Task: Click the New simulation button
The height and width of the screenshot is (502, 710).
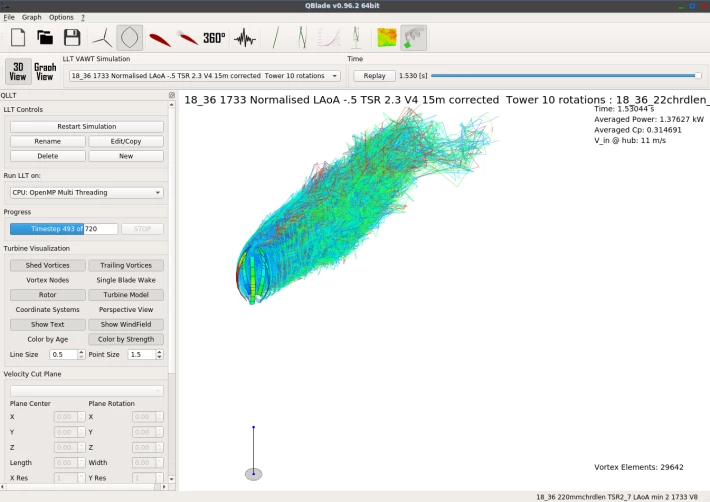Action: pyautogui.click(x=126, y=156)
